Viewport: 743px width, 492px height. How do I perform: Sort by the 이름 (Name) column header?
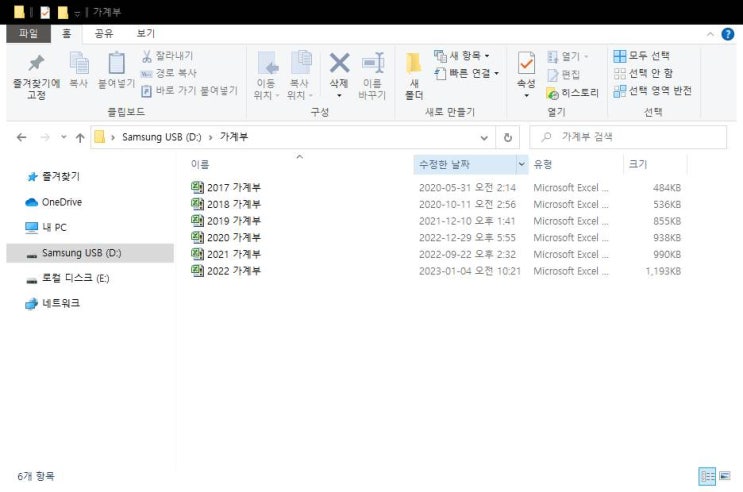click(x=200, y=164)
